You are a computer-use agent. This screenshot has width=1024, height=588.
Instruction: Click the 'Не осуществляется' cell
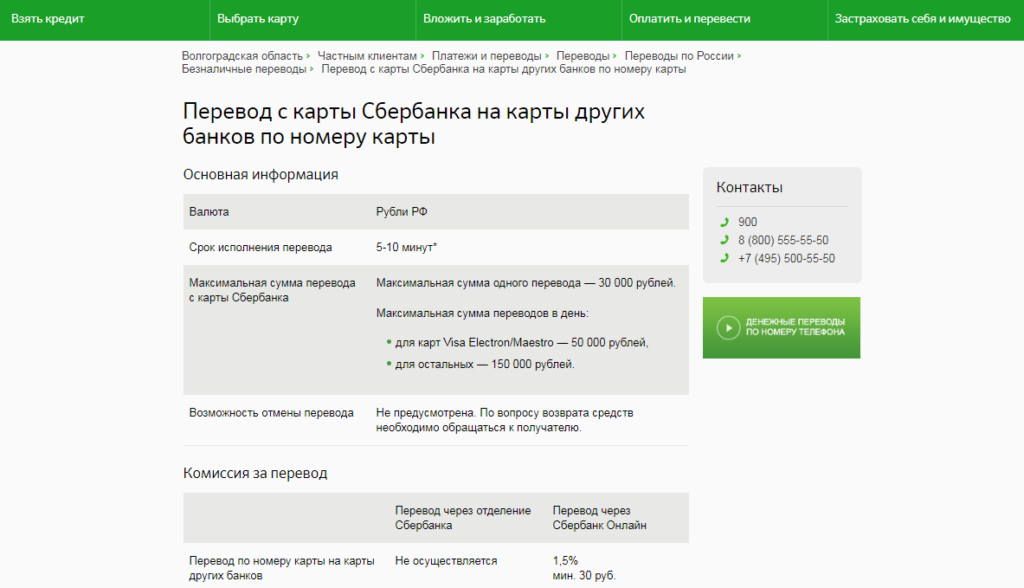click(x=446, y=561)
